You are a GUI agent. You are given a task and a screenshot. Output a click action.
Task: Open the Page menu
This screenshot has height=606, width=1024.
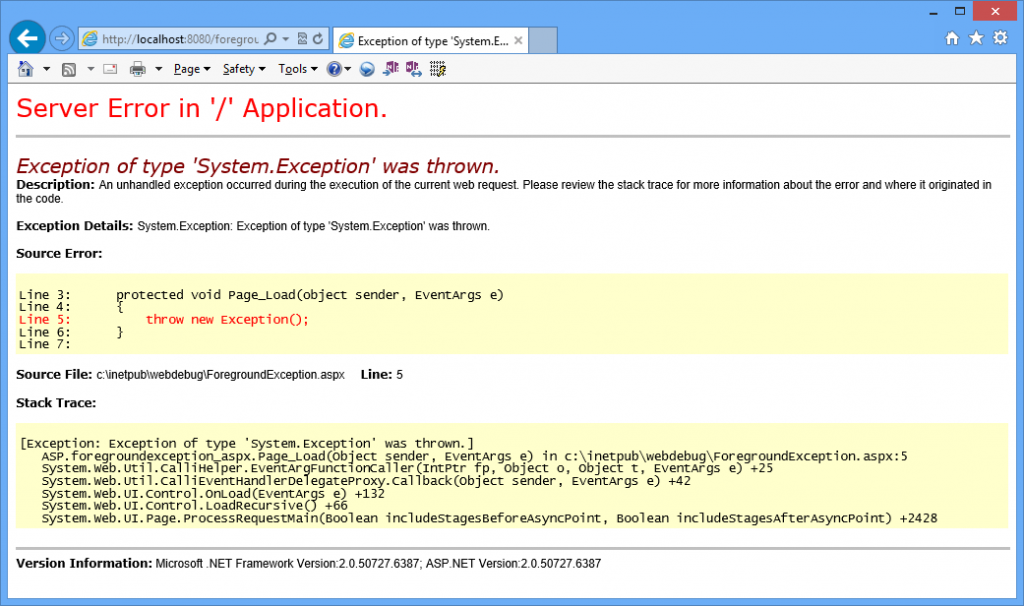[x=192, y=69]
